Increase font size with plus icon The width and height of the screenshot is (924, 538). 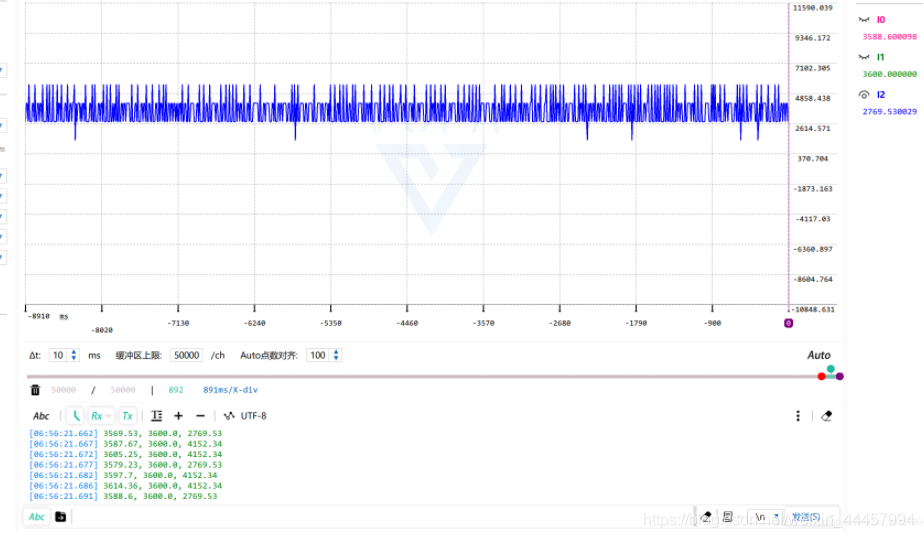pyautogui.click(x=179, y=416)
